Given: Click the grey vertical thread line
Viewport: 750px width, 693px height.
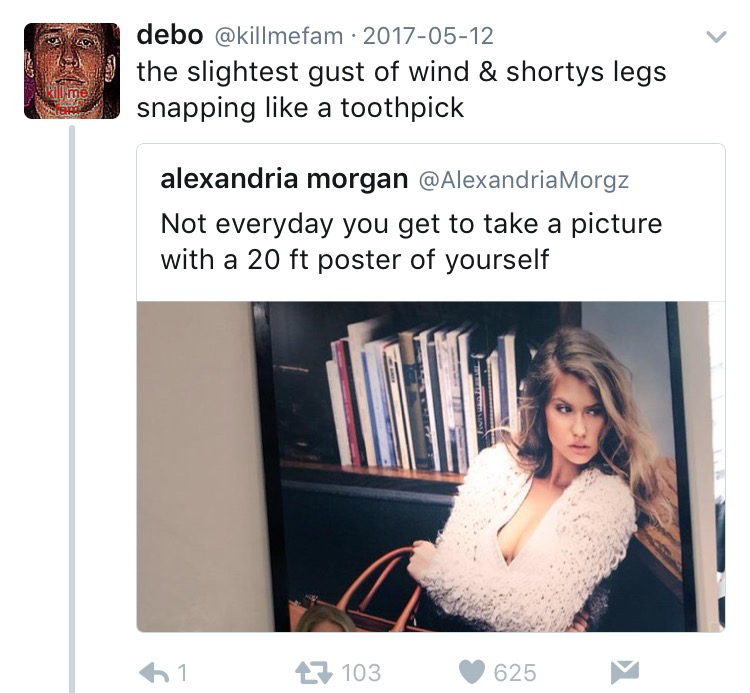Looking at the screenshot, I should [x=72, y=400].
